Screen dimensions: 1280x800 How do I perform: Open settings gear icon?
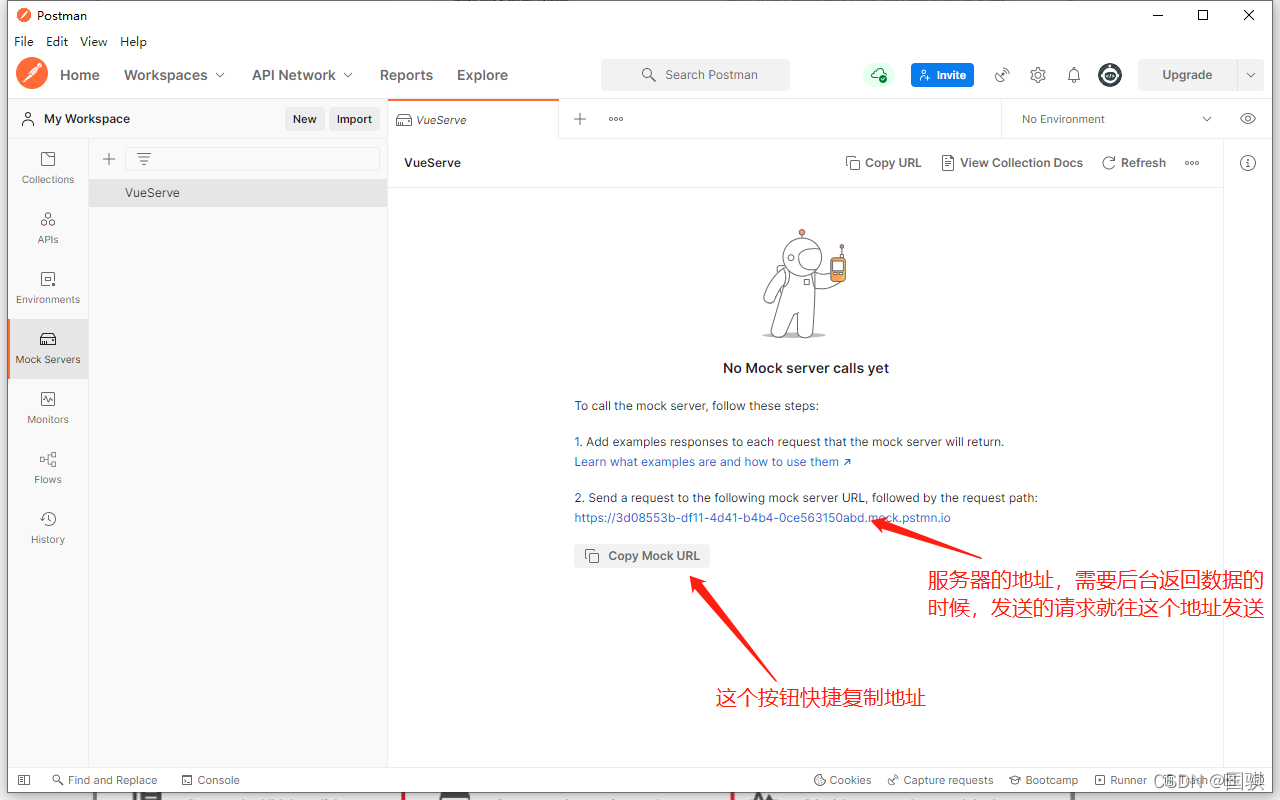coord(1038,75)
